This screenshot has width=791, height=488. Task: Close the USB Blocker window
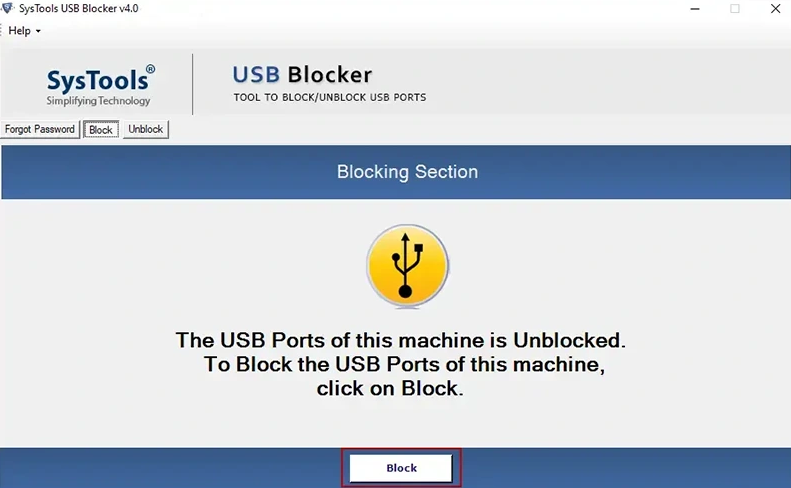click(x=777, y=9)
